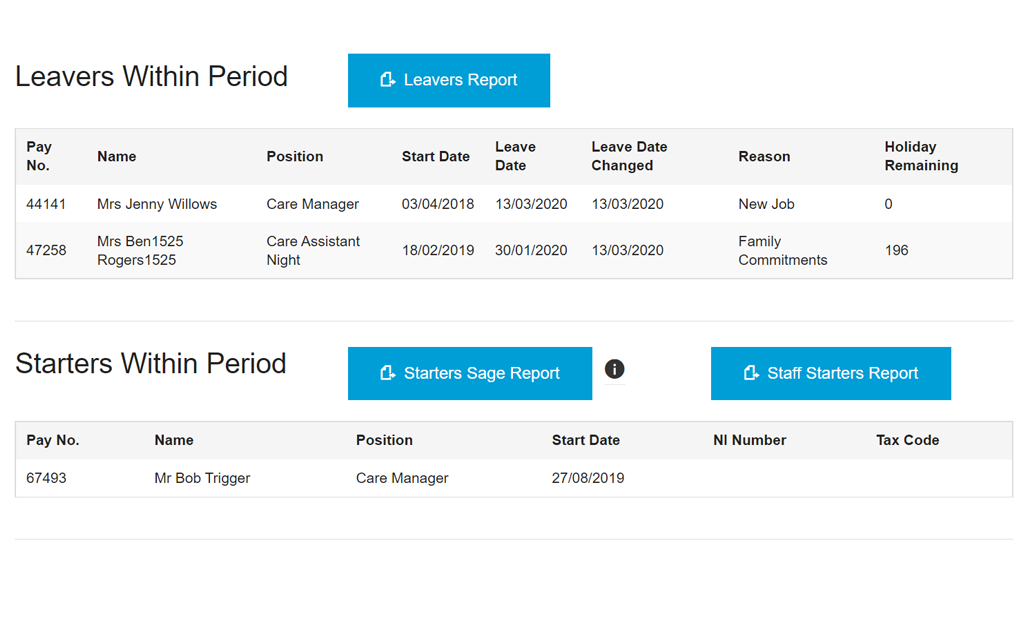Click the download icon on Leavers Report button
The height and width of the screenshot is (631, 1024).
click(x=389, y=80)
